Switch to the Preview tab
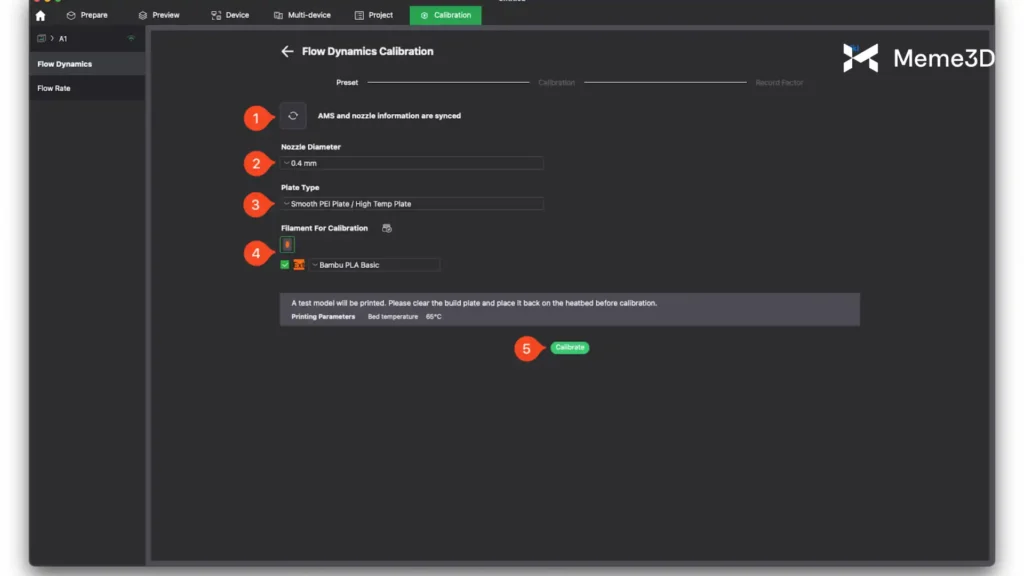The image size is (1024, 576). coord(159,15)
